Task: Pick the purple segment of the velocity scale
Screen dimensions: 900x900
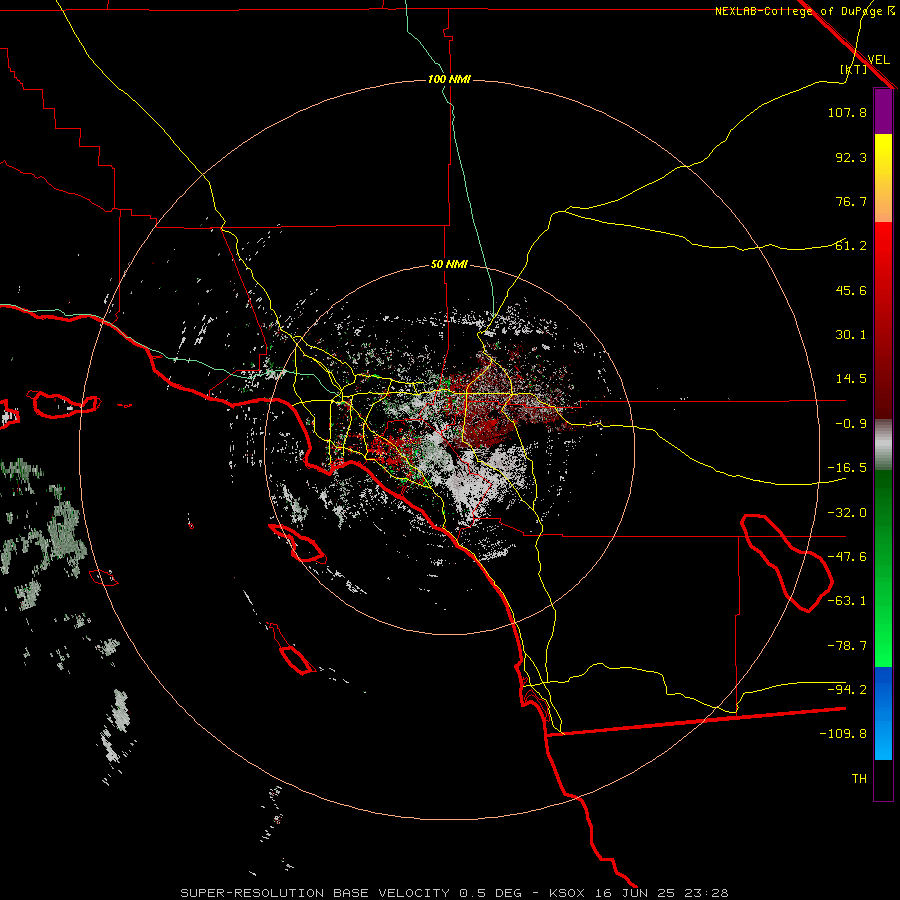Action: (x=883, y=112)
